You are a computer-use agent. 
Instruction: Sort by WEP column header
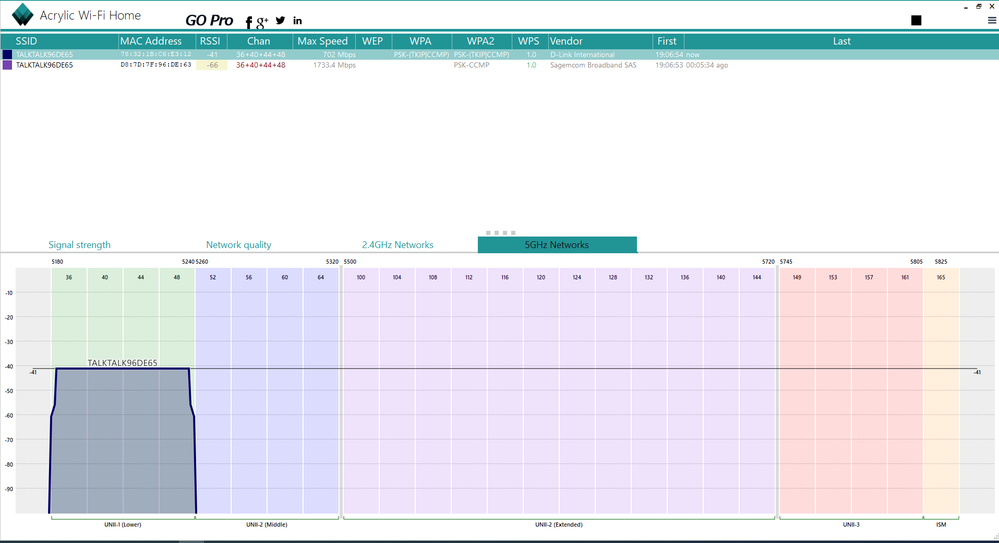click(372, 41)
